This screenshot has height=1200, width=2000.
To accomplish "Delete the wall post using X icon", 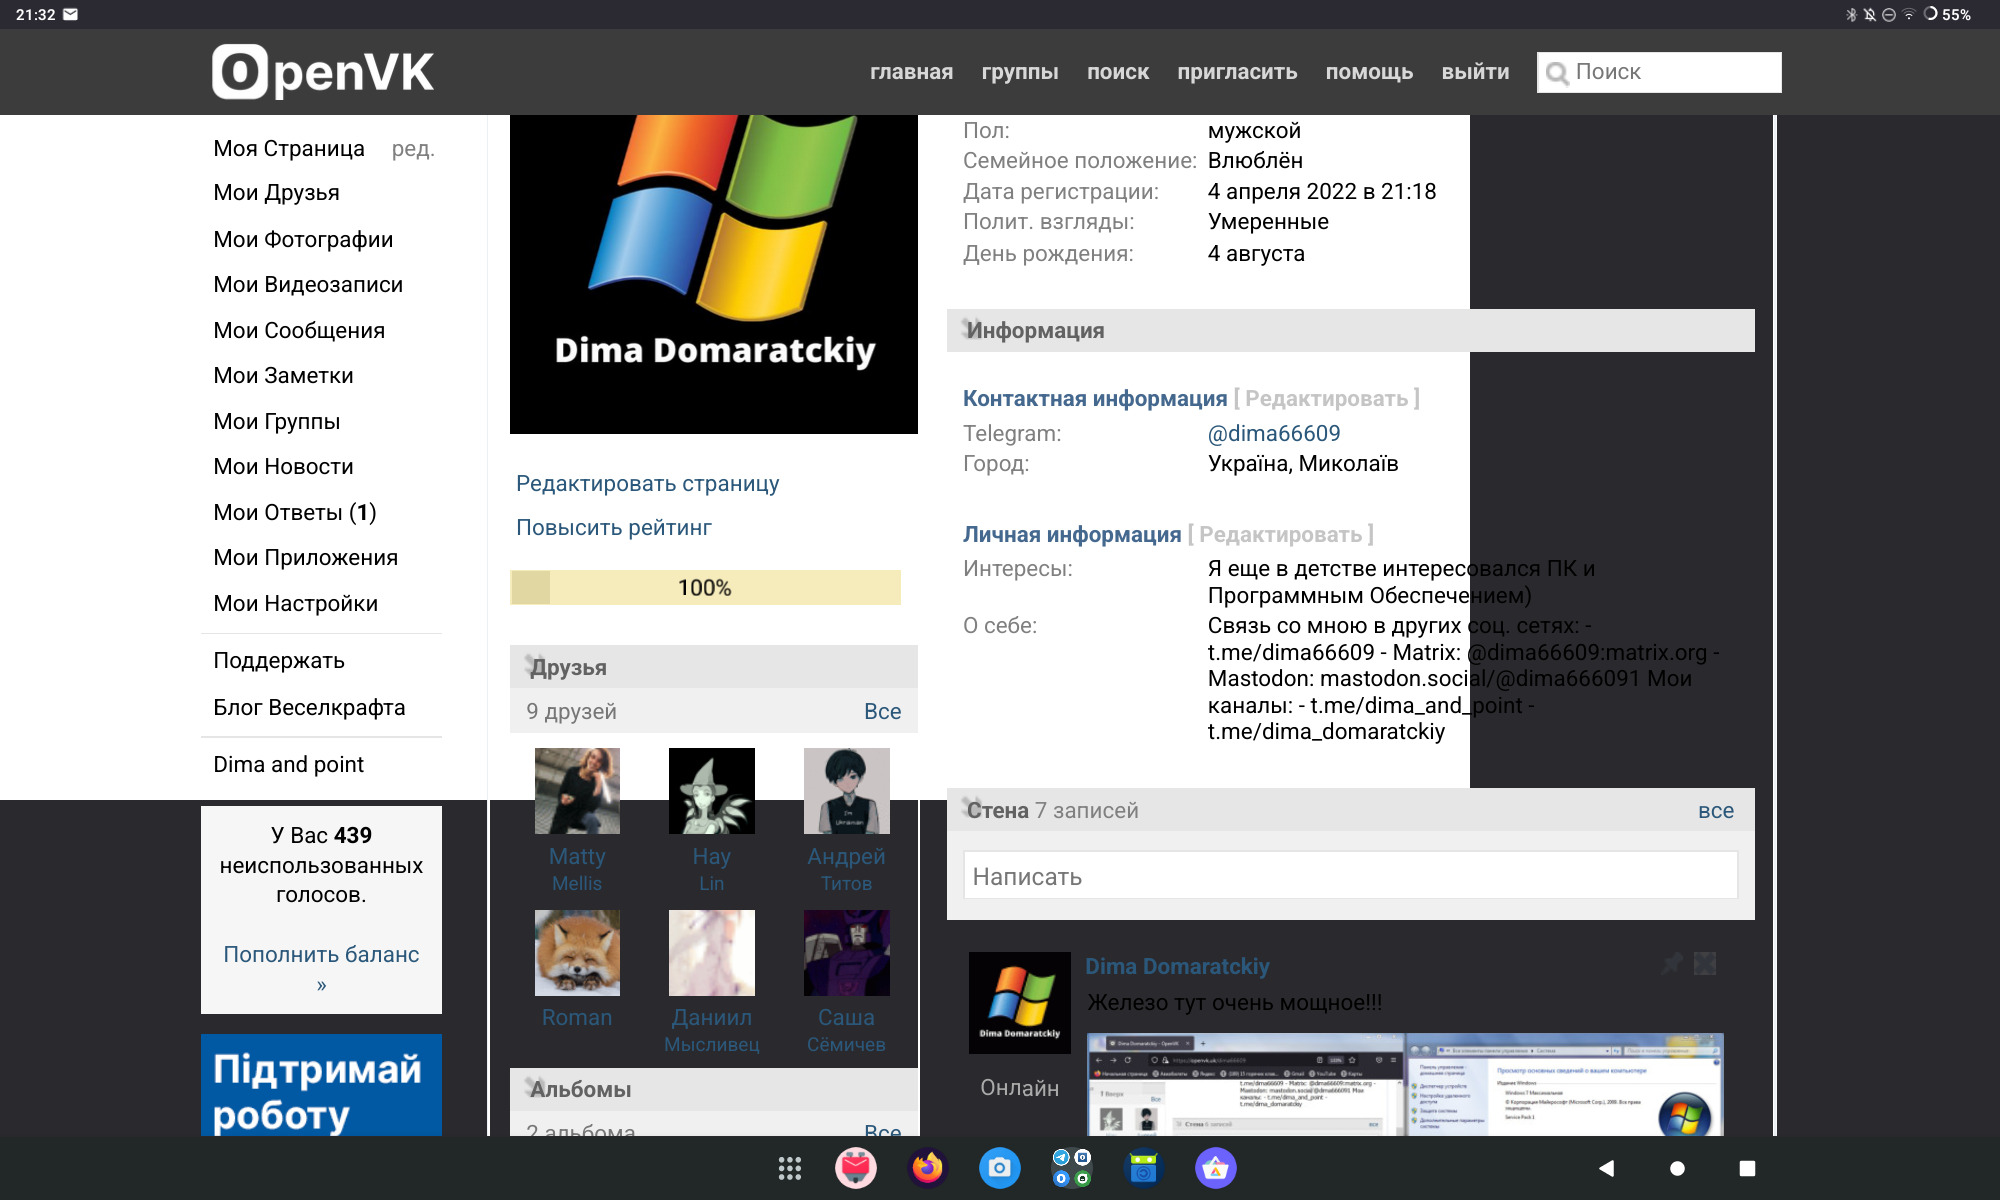I will [x=1705, y=964].
